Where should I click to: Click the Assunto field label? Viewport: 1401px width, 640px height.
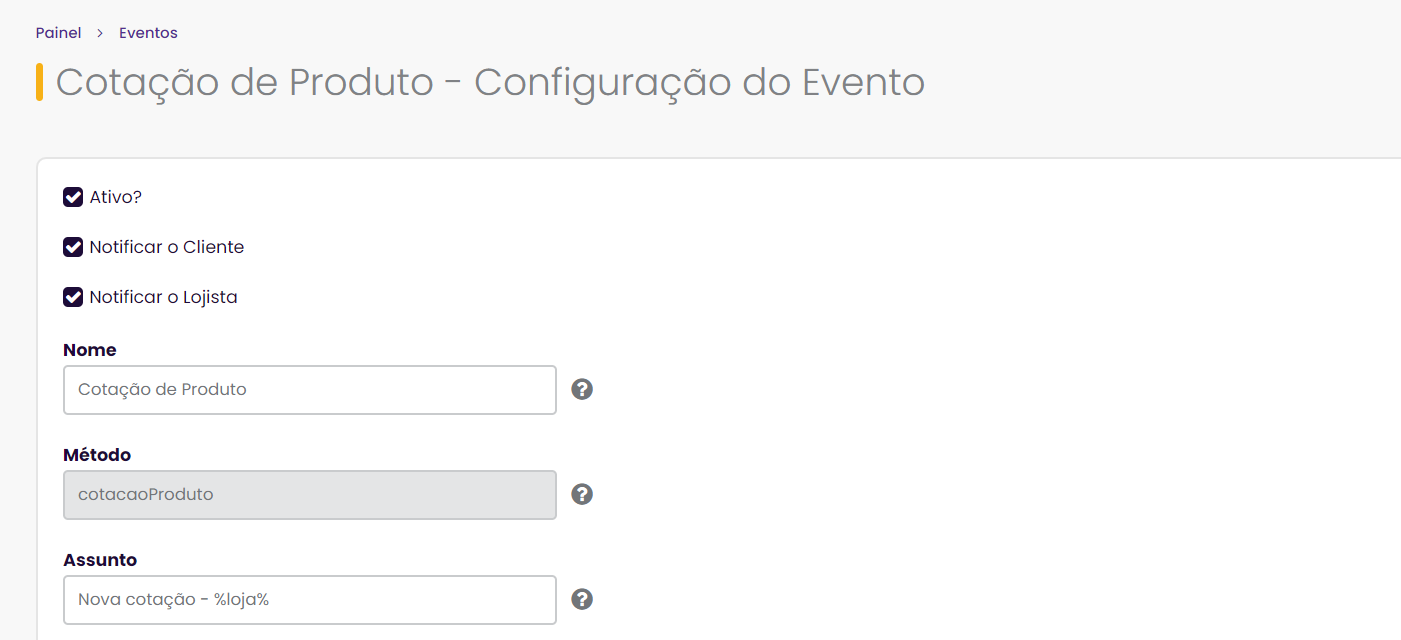pos(100,560)
